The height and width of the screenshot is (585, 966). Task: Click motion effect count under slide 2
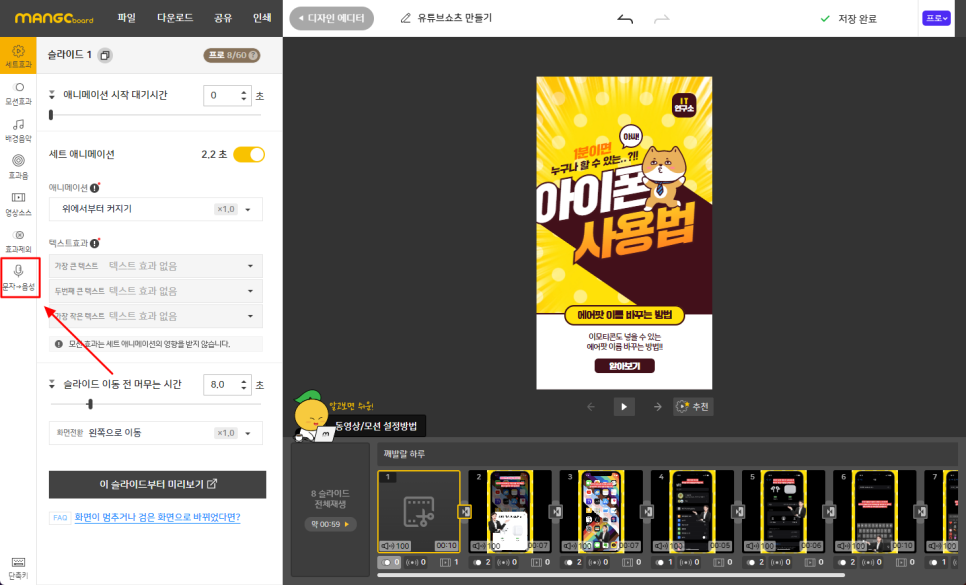pos(481,562)
